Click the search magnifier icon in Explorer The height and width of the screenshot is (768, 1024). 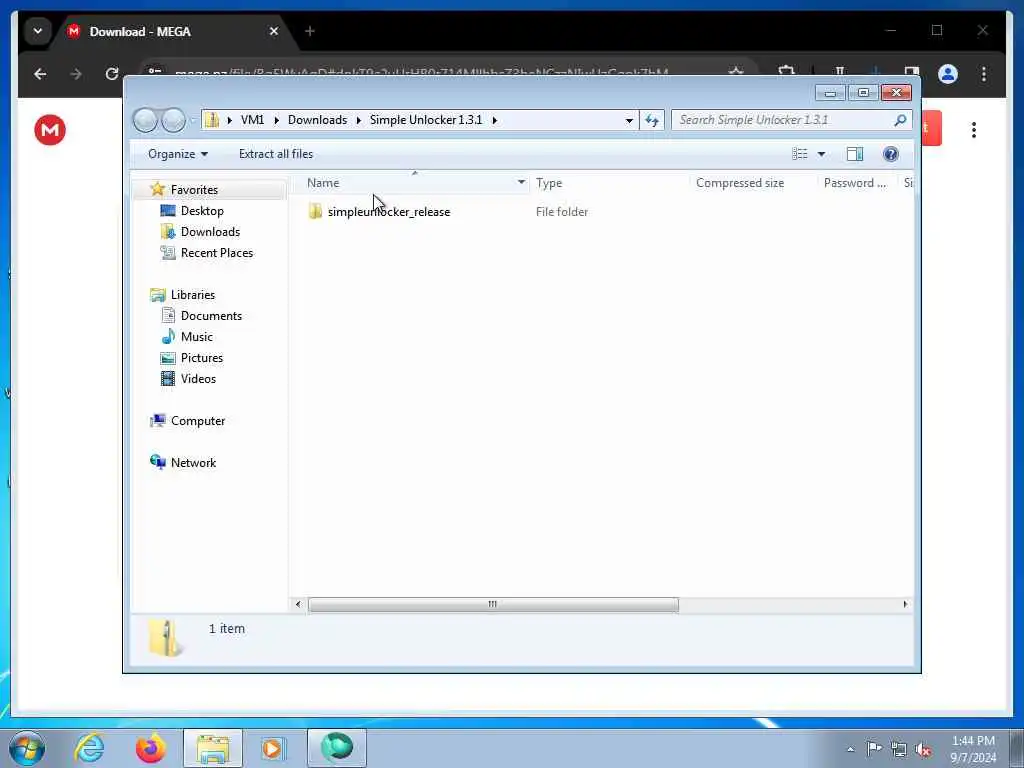(900, 120)
